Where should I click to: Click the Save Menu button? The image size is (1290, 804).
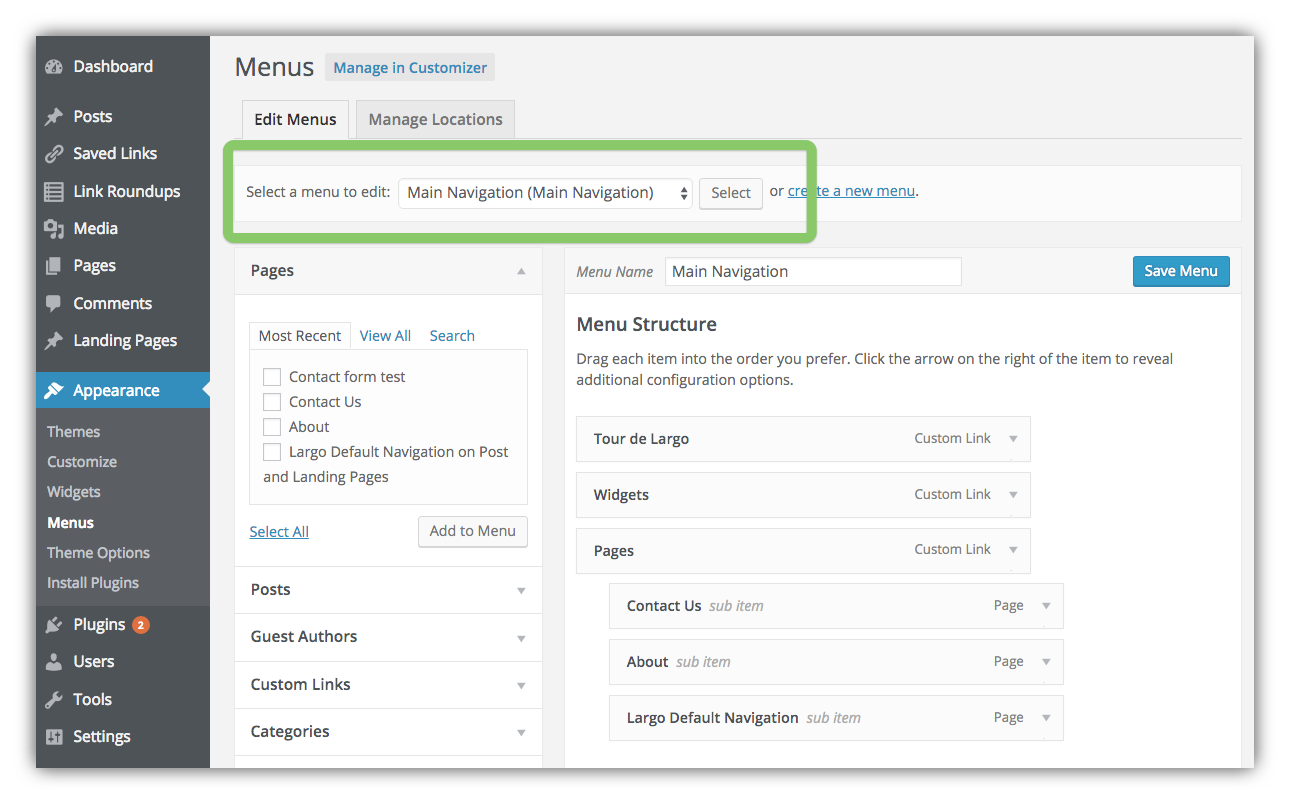point(1181,271)
